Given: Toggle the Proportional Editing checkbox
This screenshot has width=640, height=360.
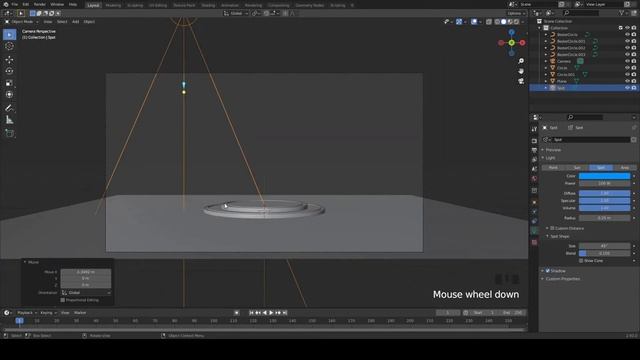Looking at the screenshot, I should (x=63, y=300).
